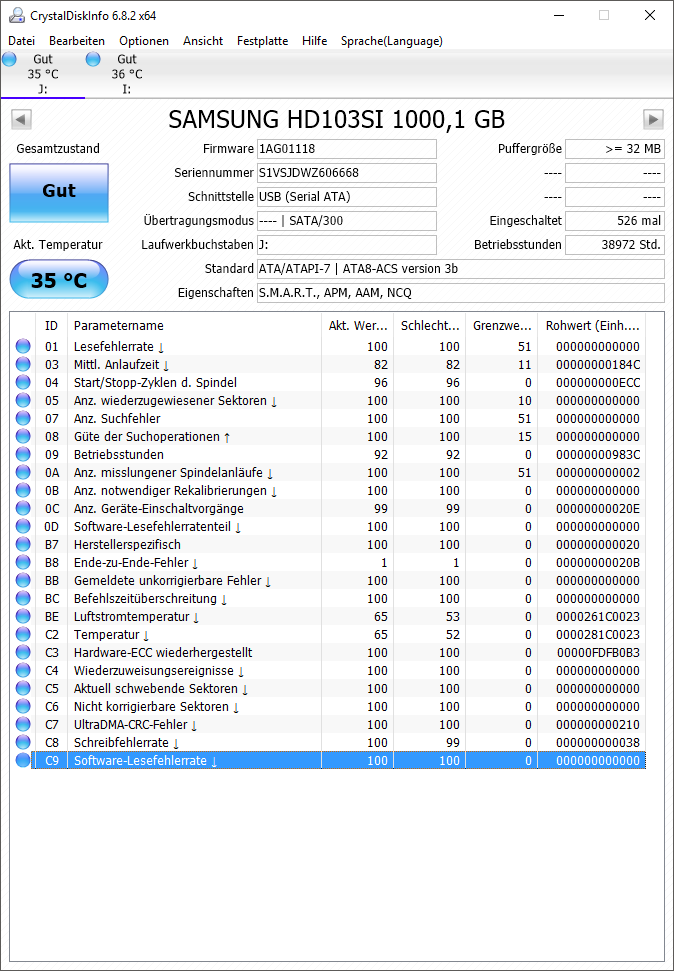Click status icon of row 09 Betriebsstunden
674x971 pixels.
pos(23,455)
